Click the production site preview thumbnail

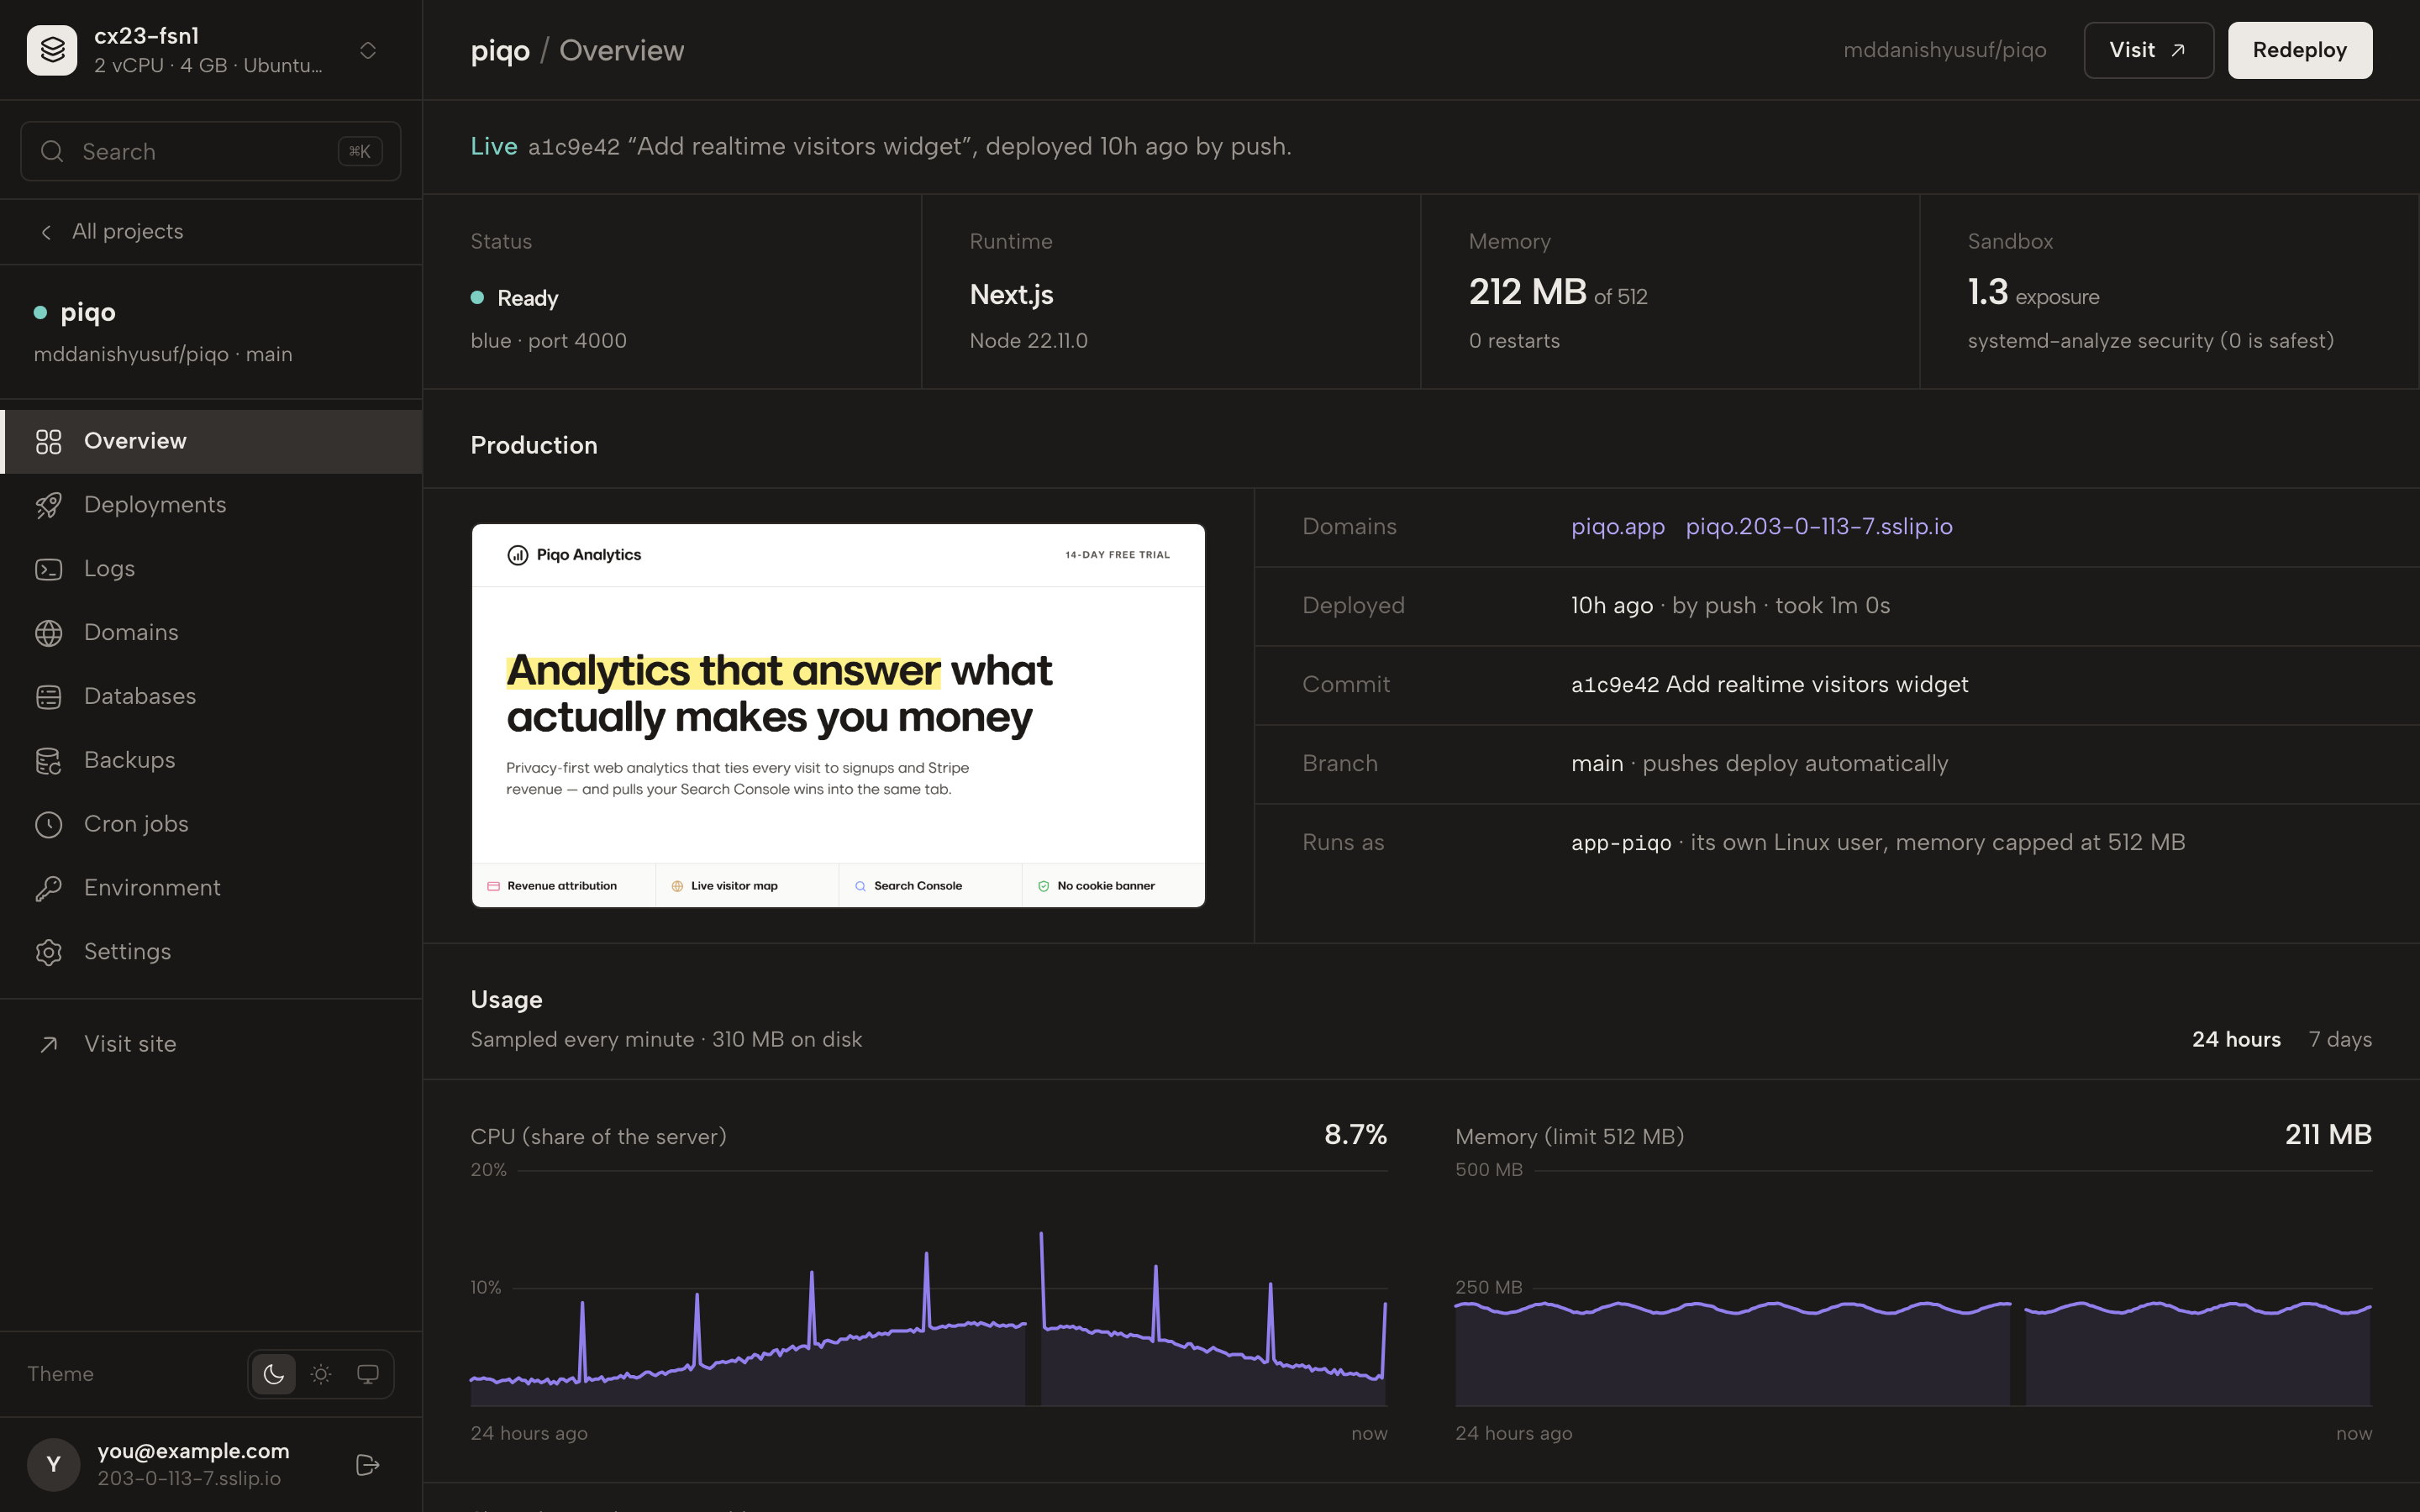coord(838,716)
